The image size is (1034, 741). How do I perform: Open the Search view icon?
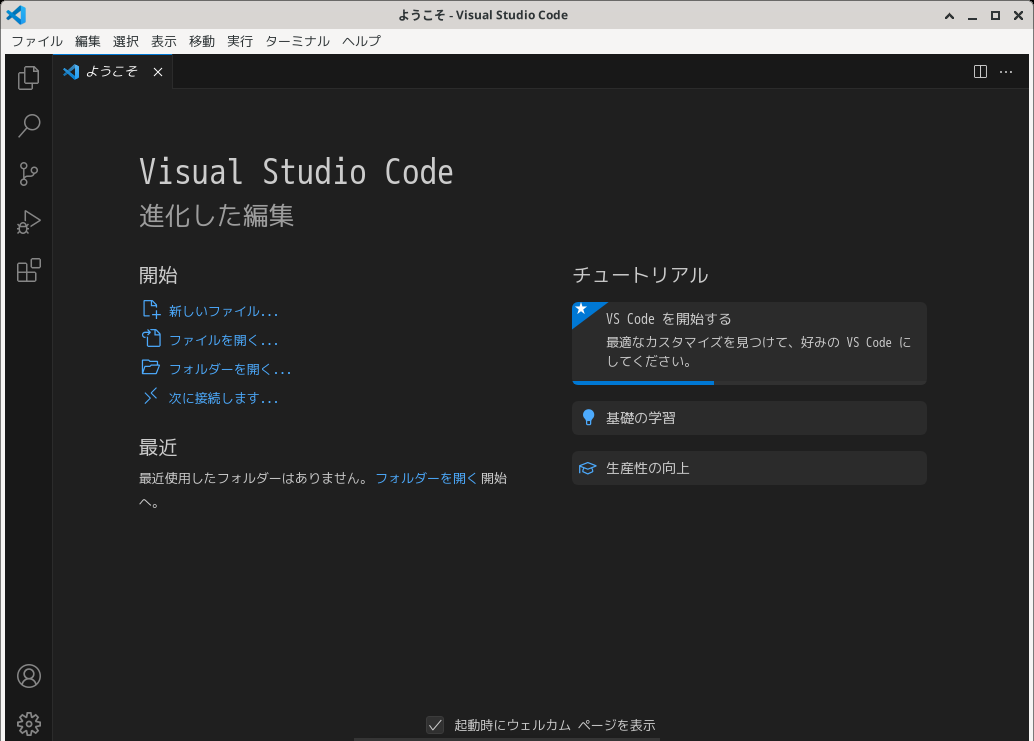(x=28, y=125)
